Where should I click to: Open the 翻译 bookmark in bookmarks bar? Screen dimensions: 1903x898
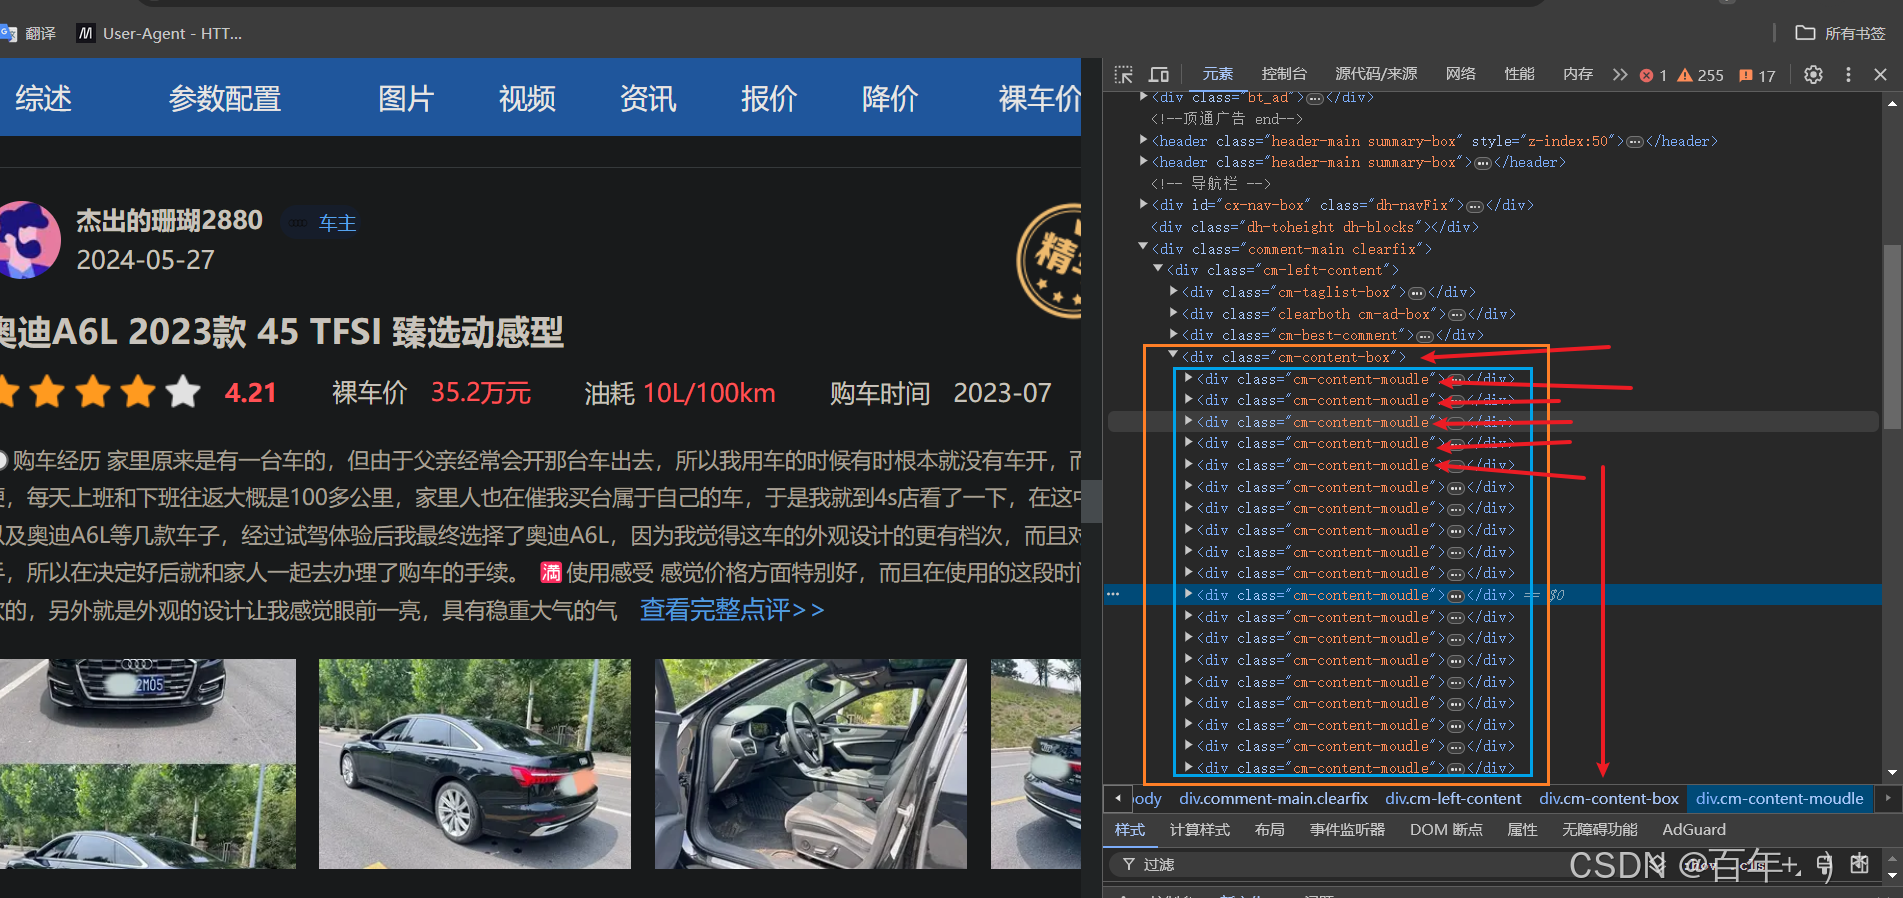coord(29,33)
